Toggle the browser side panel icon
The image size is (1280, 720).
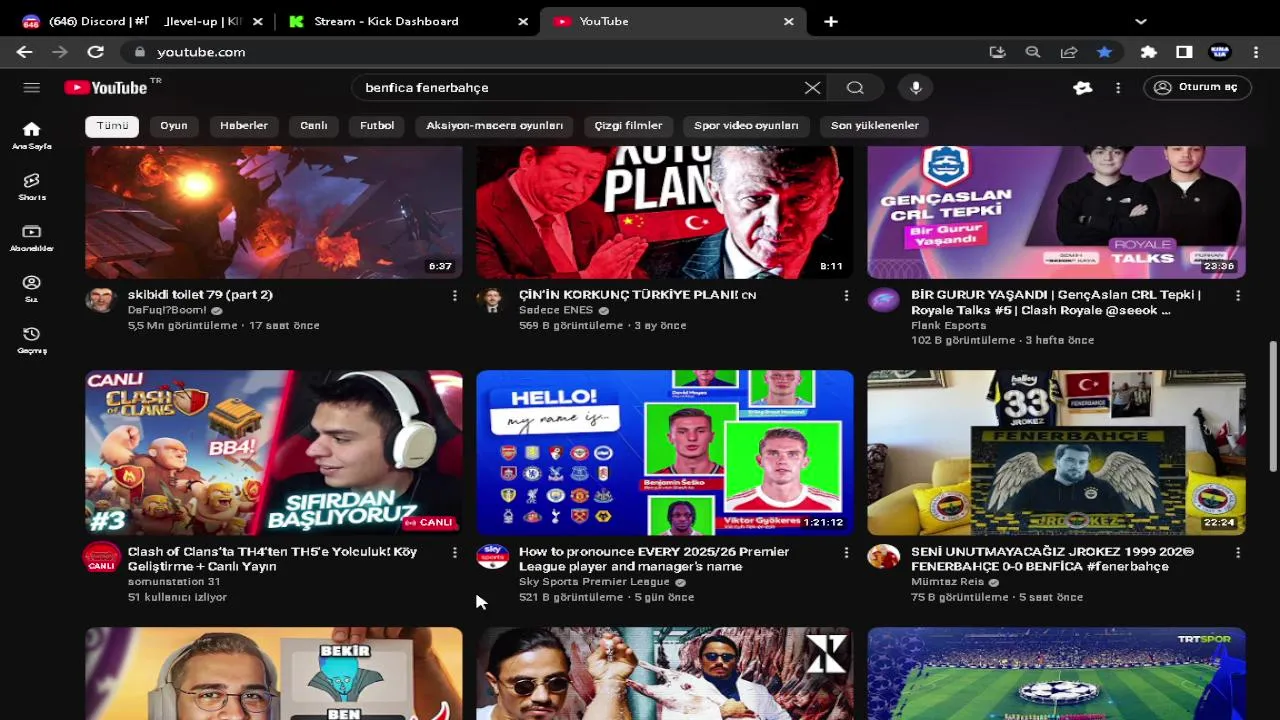pos(1184,52)
